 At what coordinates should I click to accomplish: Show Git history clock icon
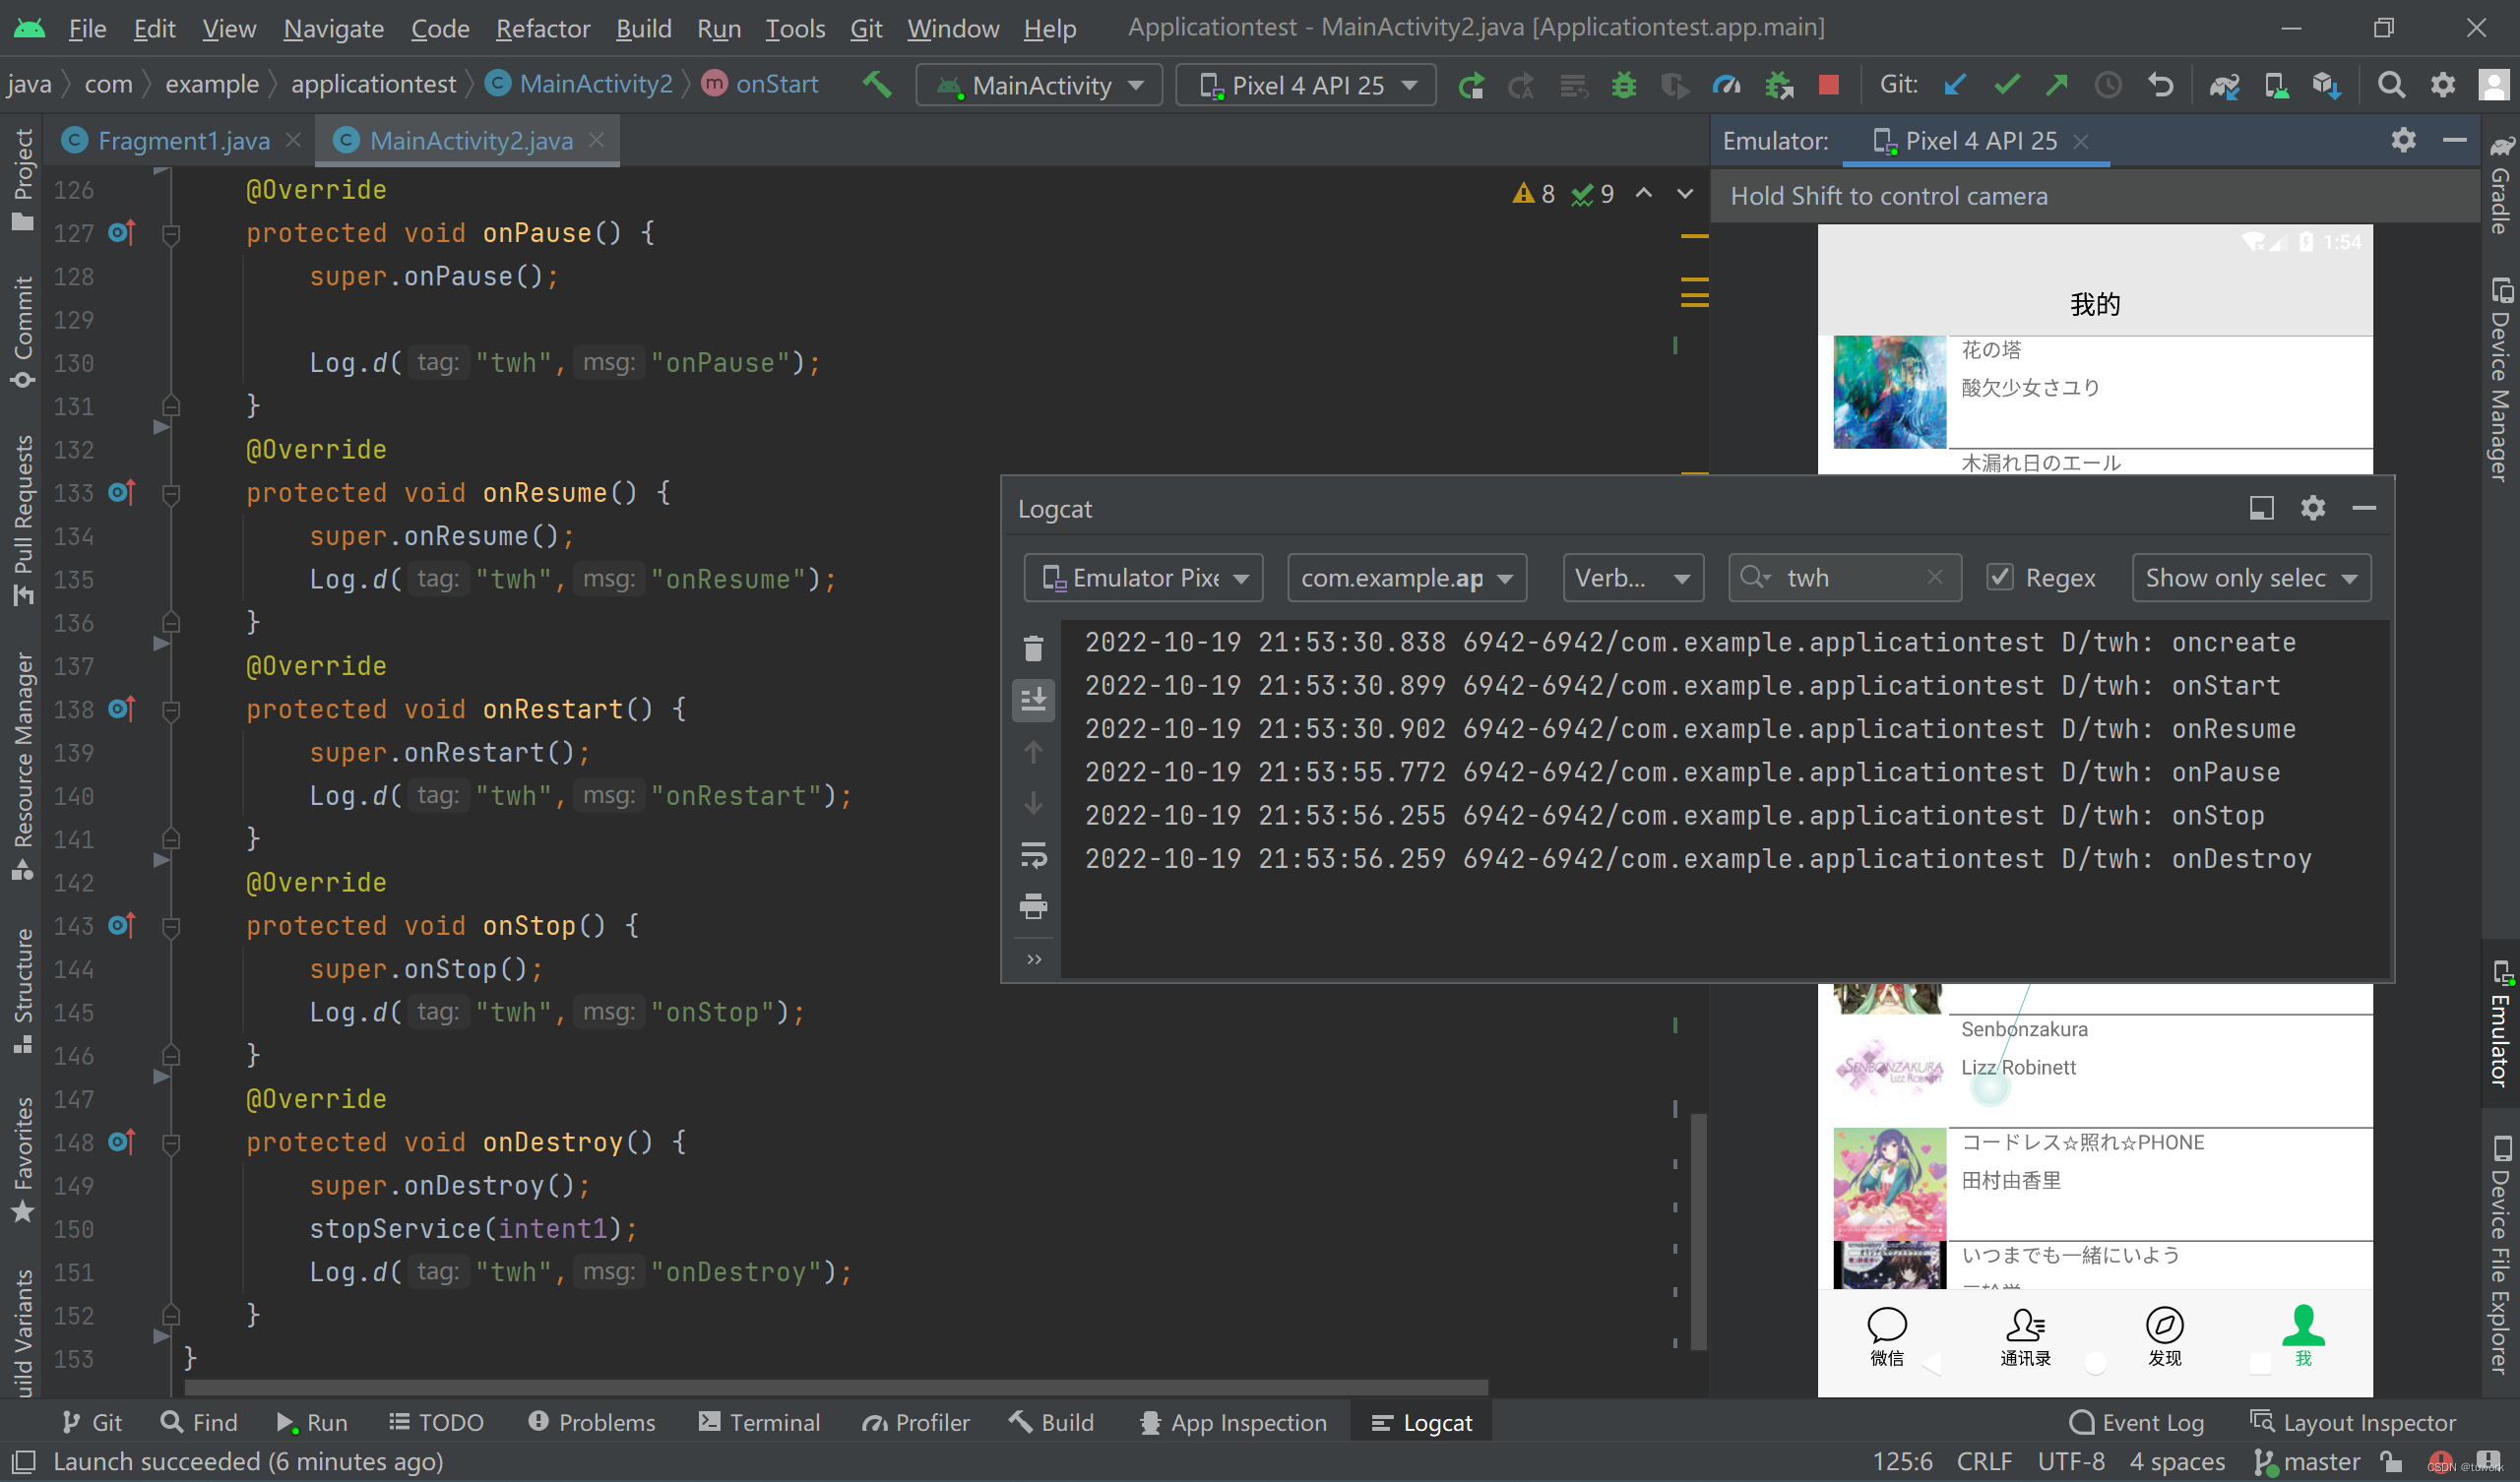(2108, 85)
